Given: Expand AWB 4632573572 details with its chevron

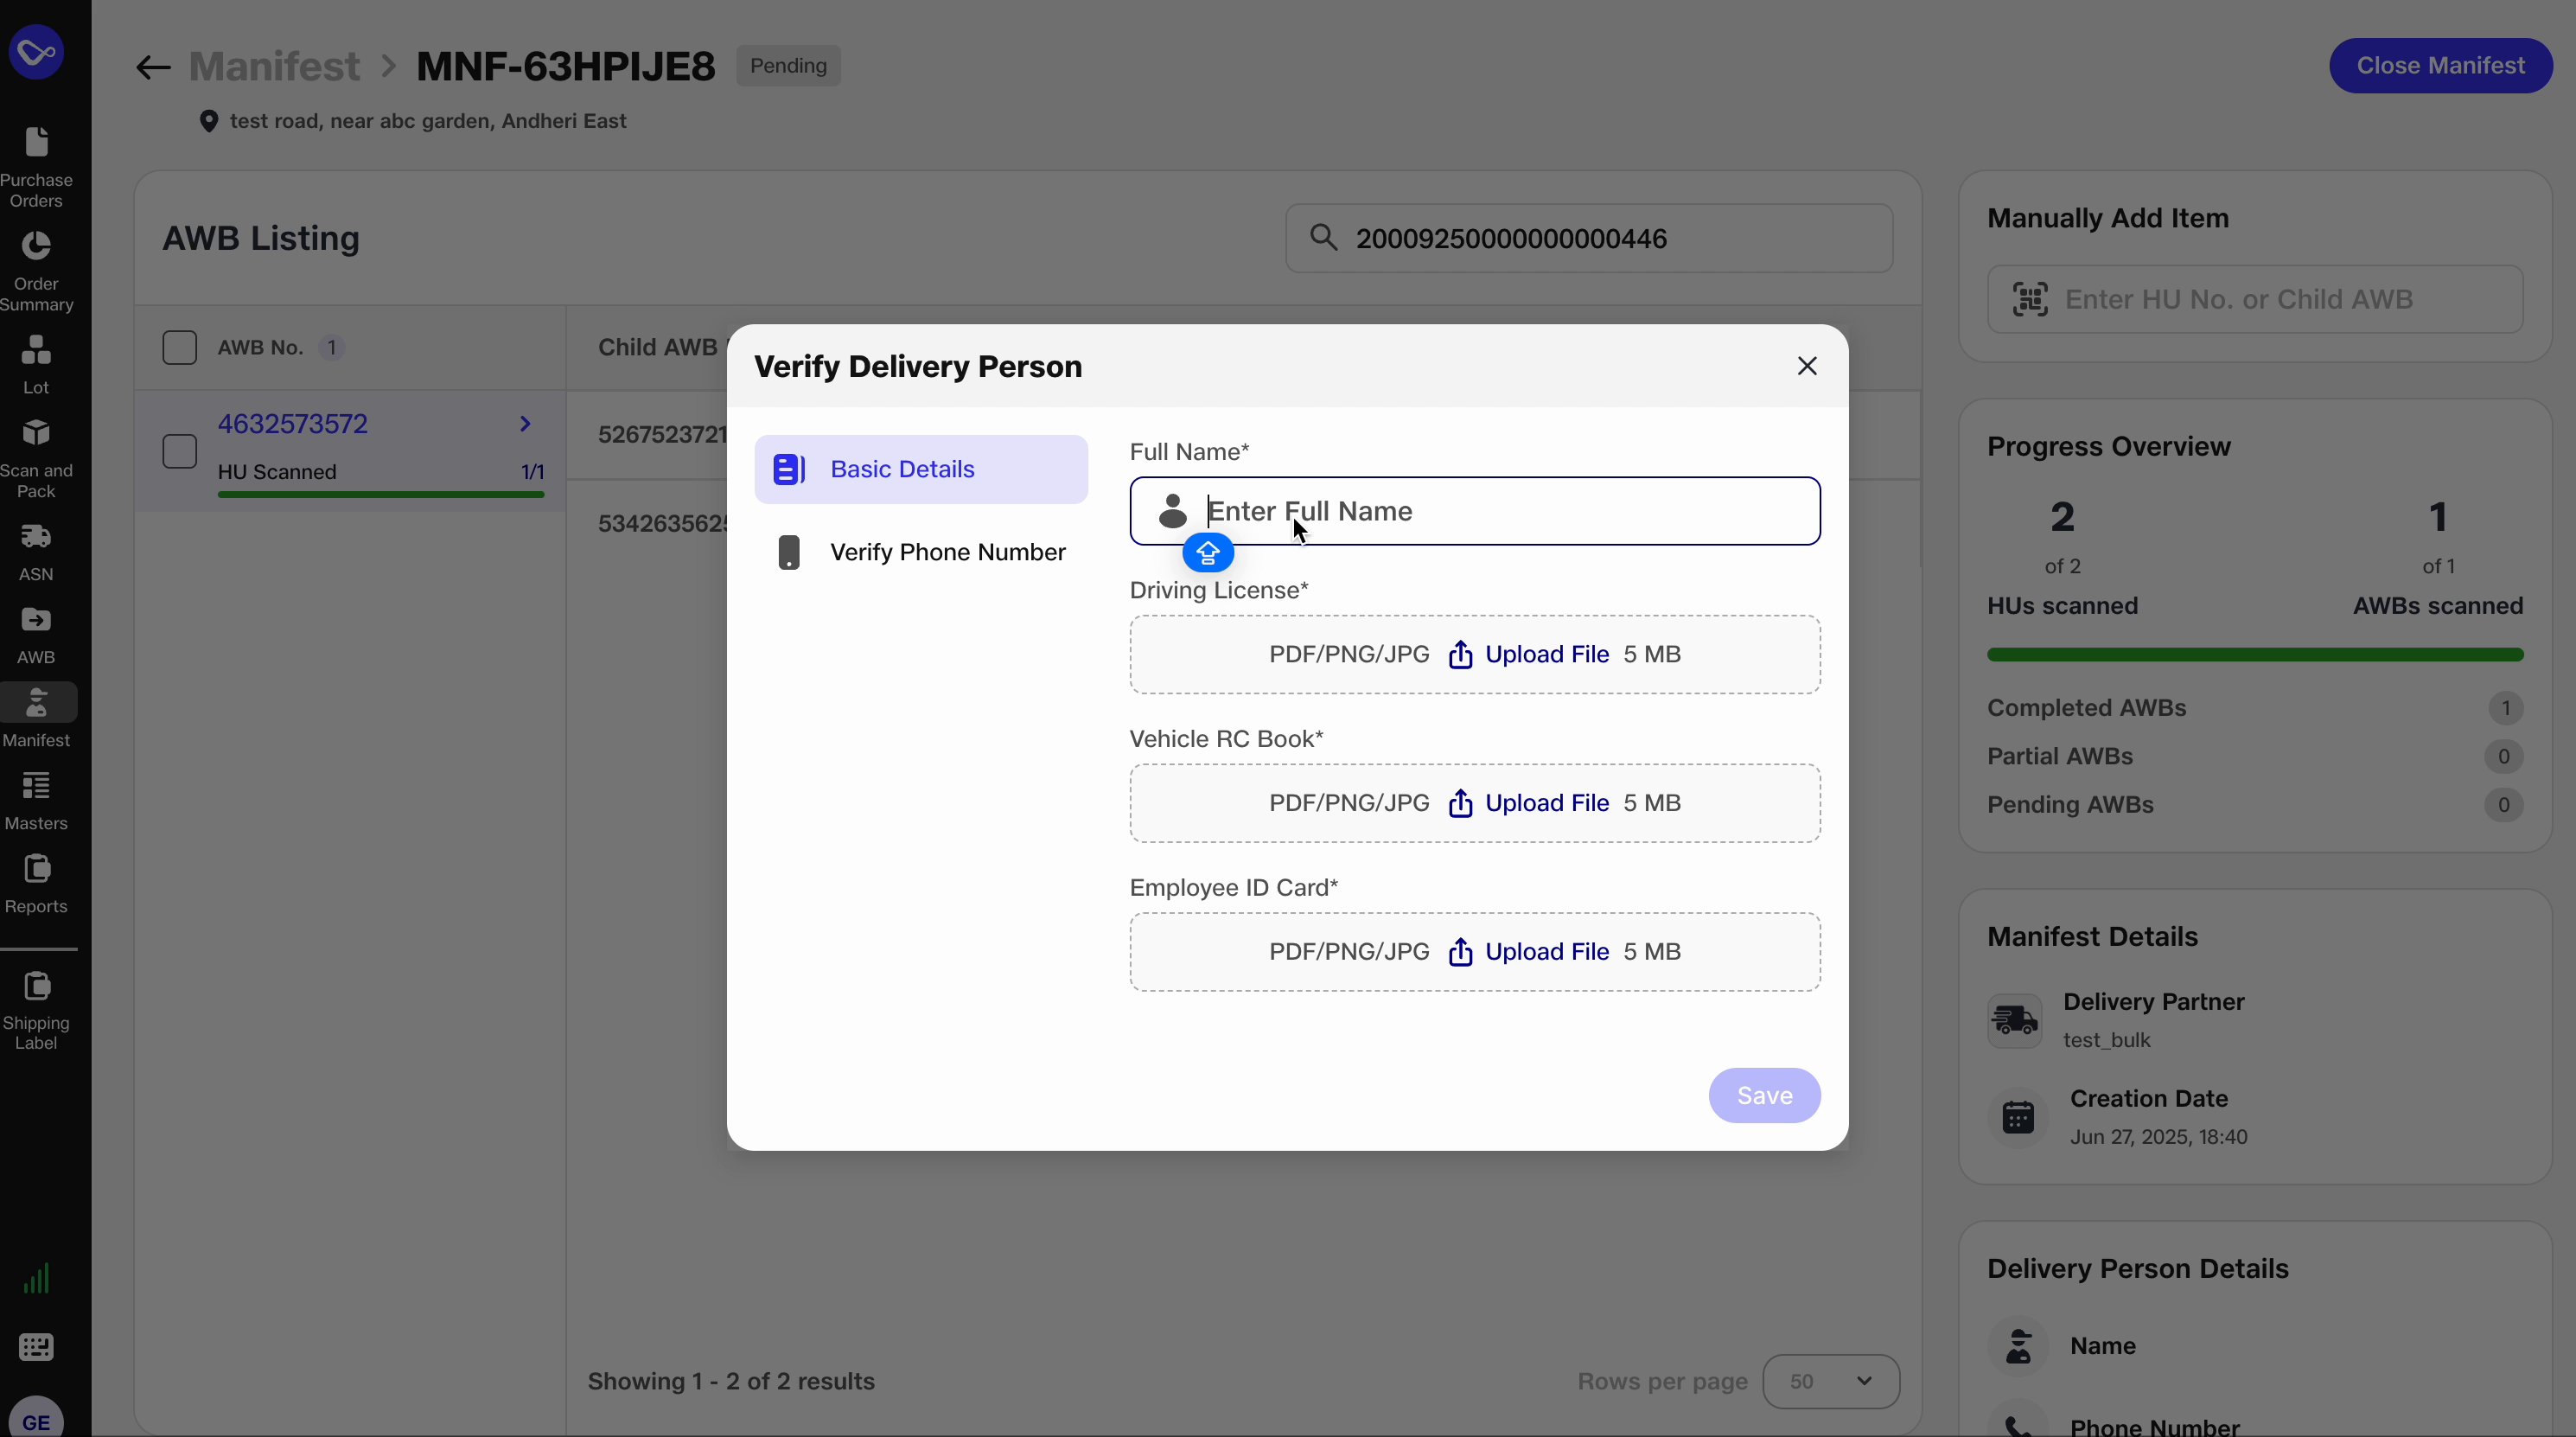Looking at the screenshot, I should (x=524, y=423).
